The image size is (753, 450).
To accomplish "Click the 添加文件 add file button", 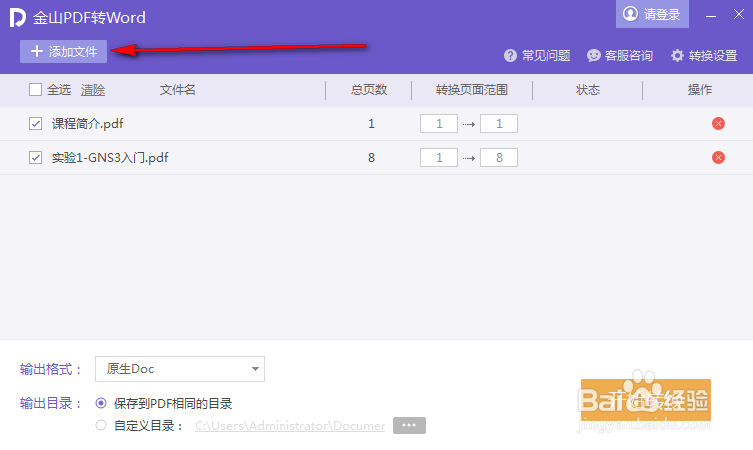I will (63, 51).
